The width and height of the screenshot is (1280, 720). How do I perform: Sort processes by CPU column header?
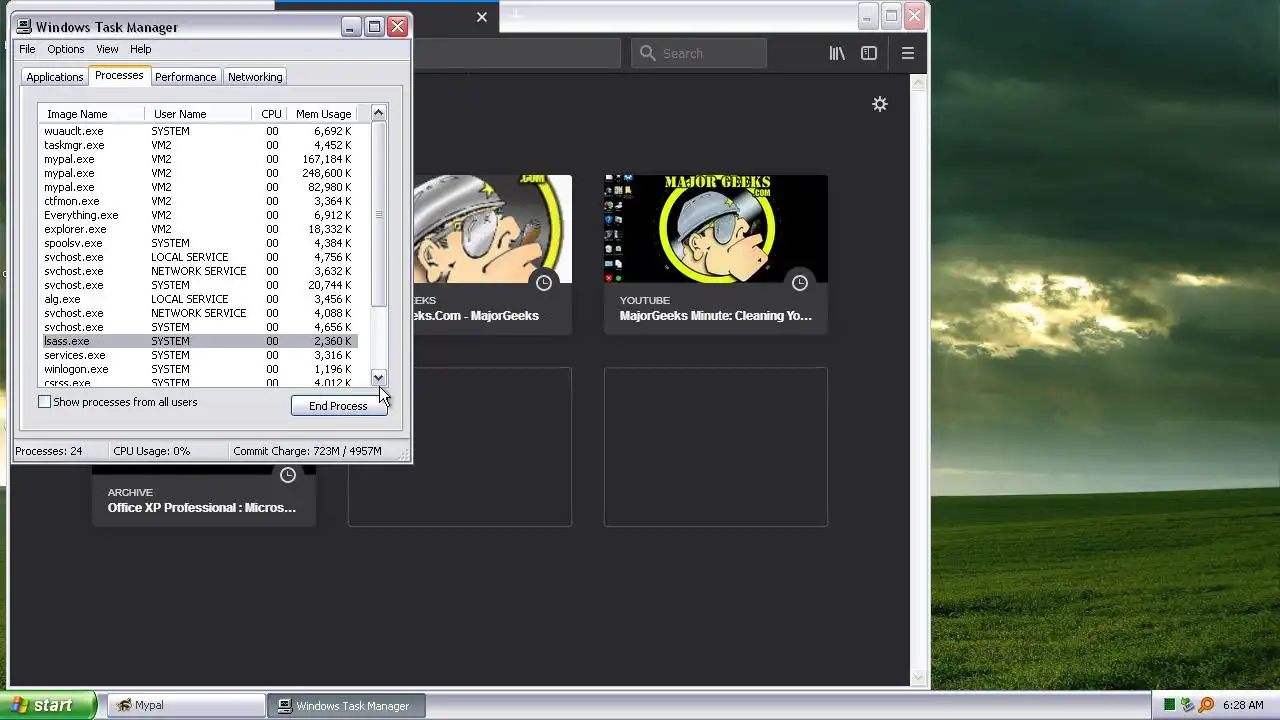[270, 114]
